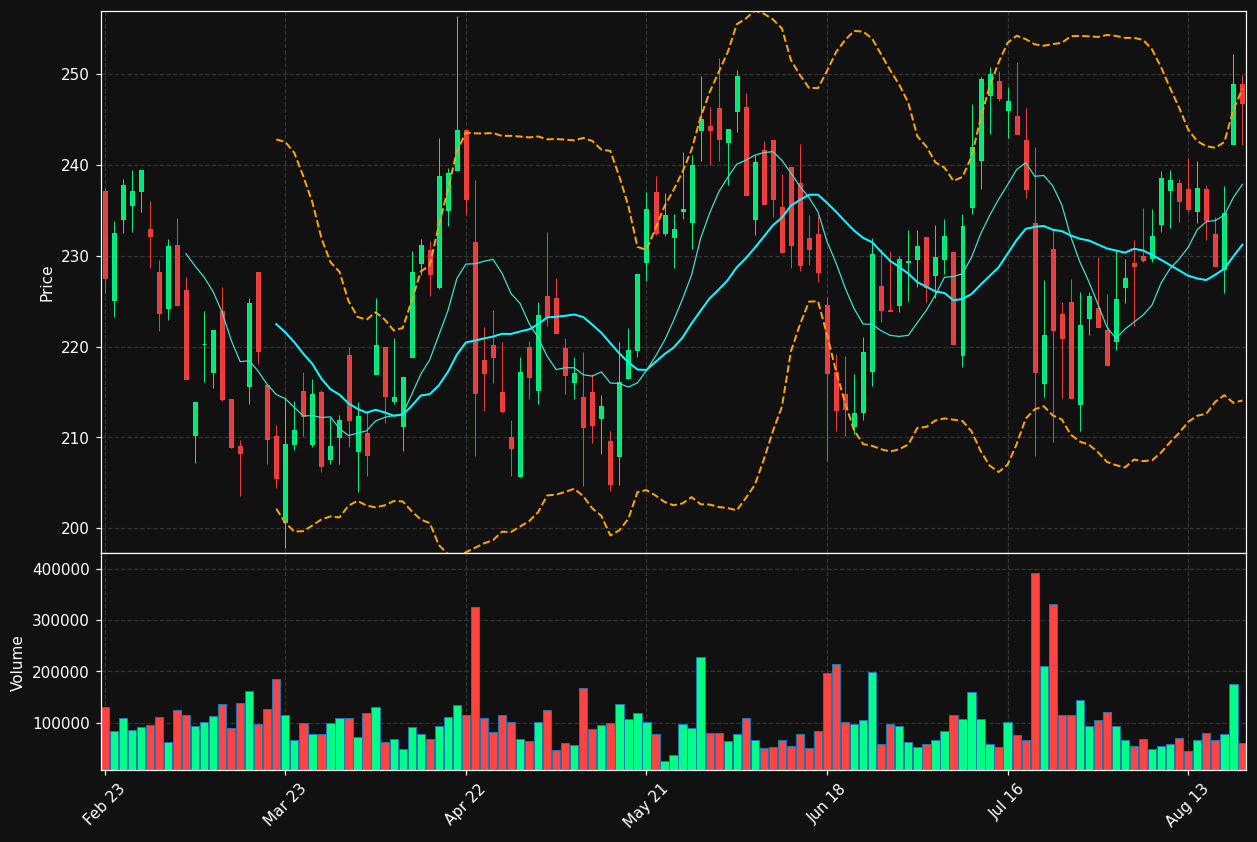Click the 'Apr 22' date label
The image size is (1257, 842).
[466, 803]
